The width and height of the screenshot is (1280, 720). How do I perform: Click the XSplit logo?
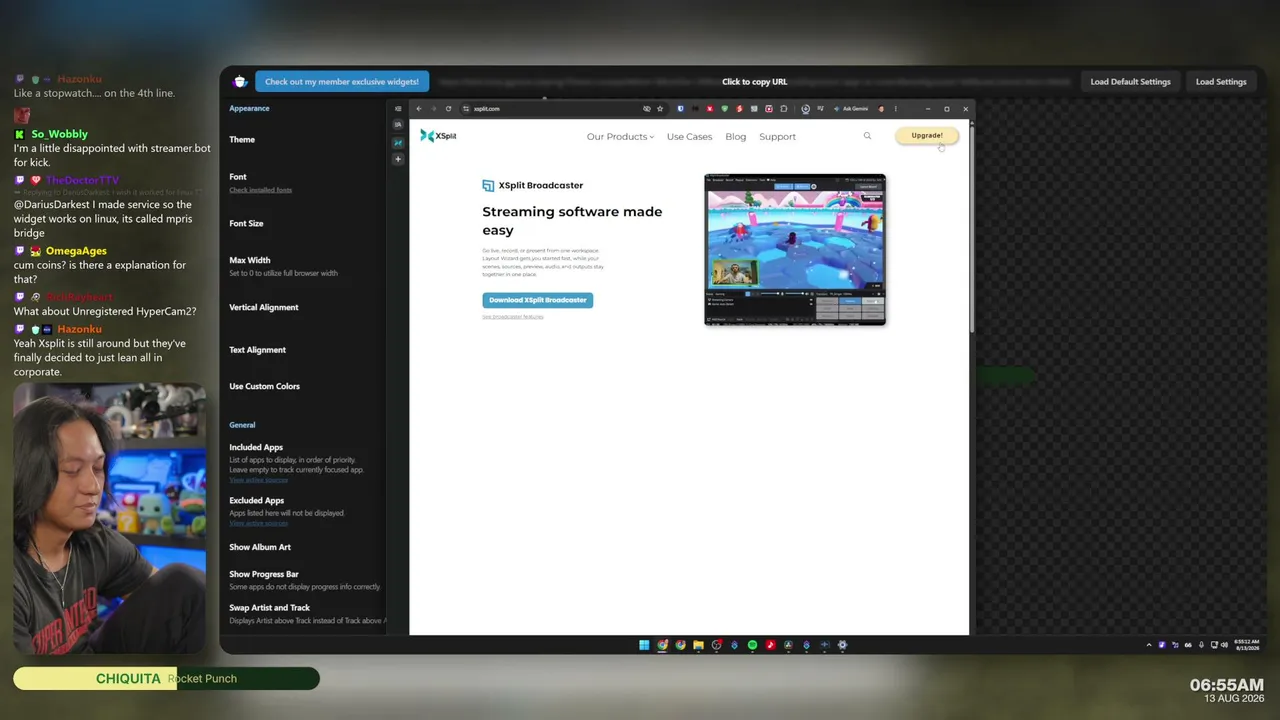coord(438,136)
